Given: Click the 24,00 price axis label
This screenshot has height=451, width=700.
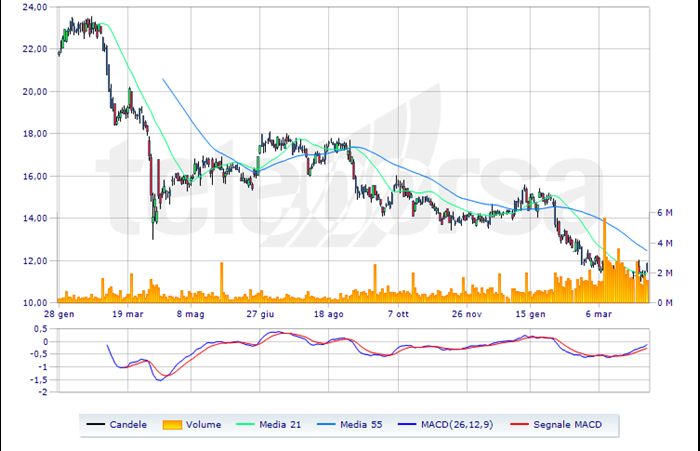Looking at the screenshot, I should (x=34, y=7).
